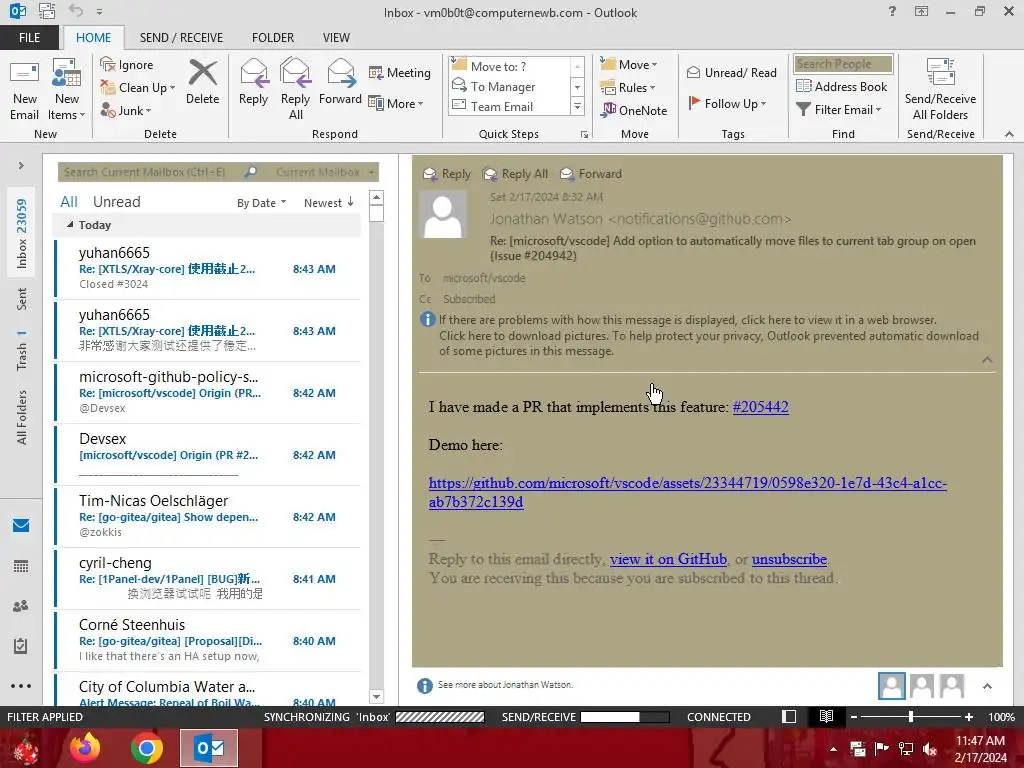Collapse the Today group
Image resolution: width=1024 pixels, height=768 pixels.
[70, 225]
